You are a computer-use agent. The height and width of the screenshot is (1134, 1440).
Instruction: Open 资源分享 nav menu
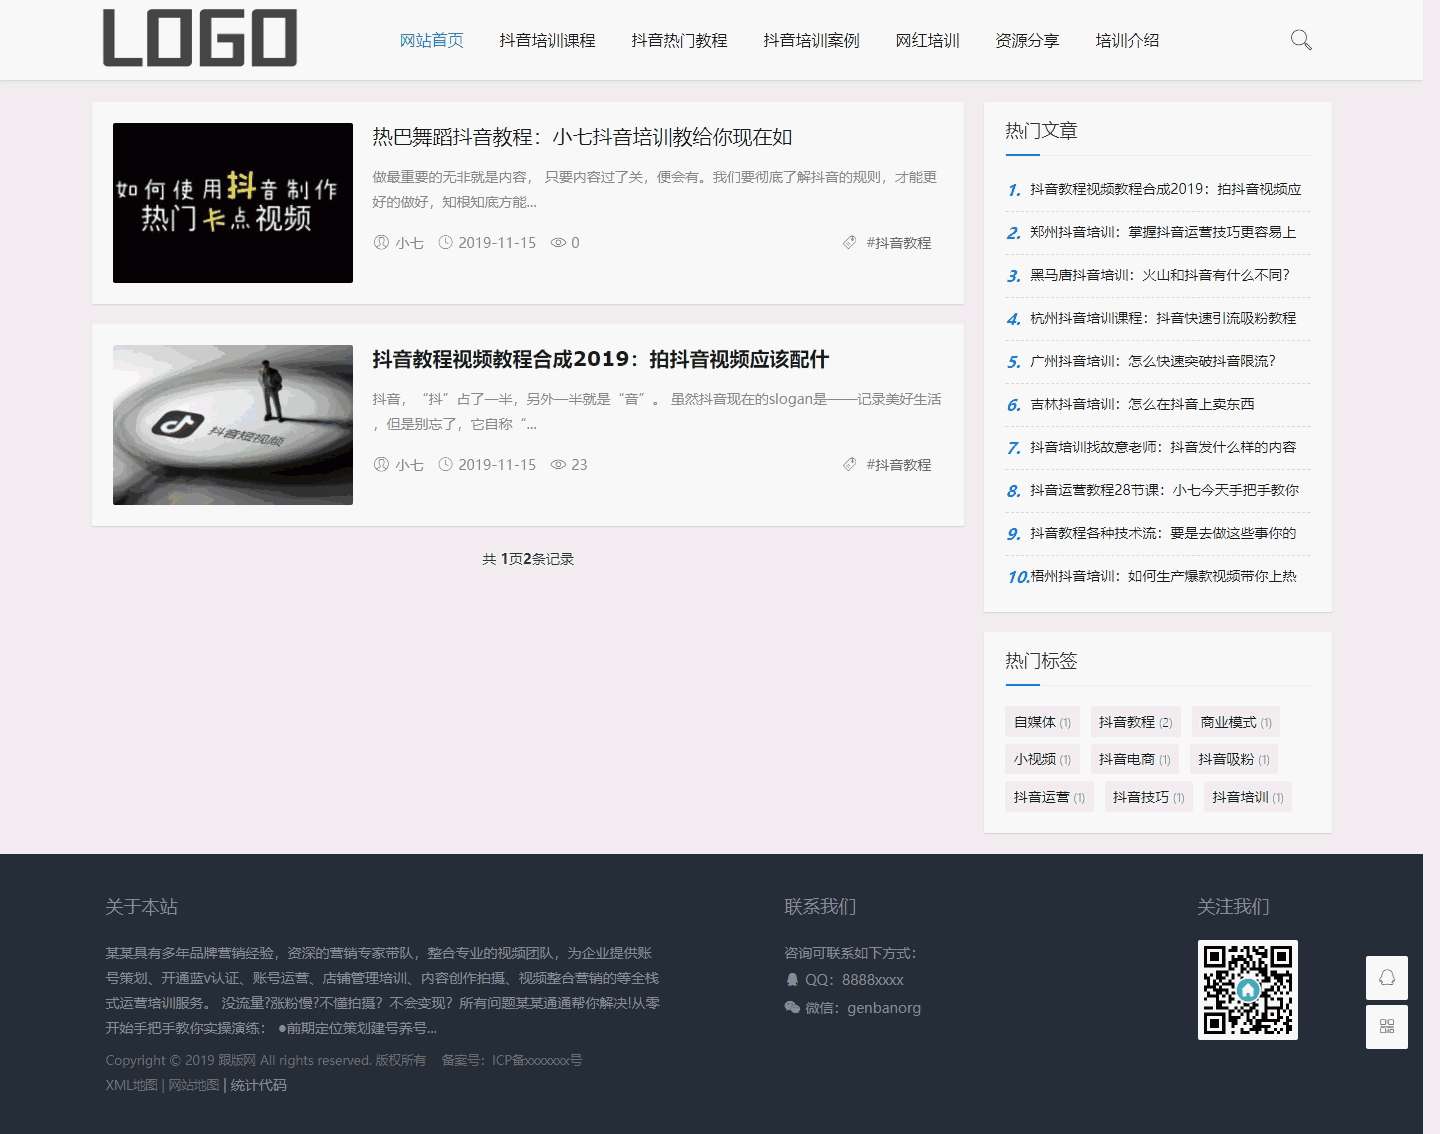[x=1027, y=41]
